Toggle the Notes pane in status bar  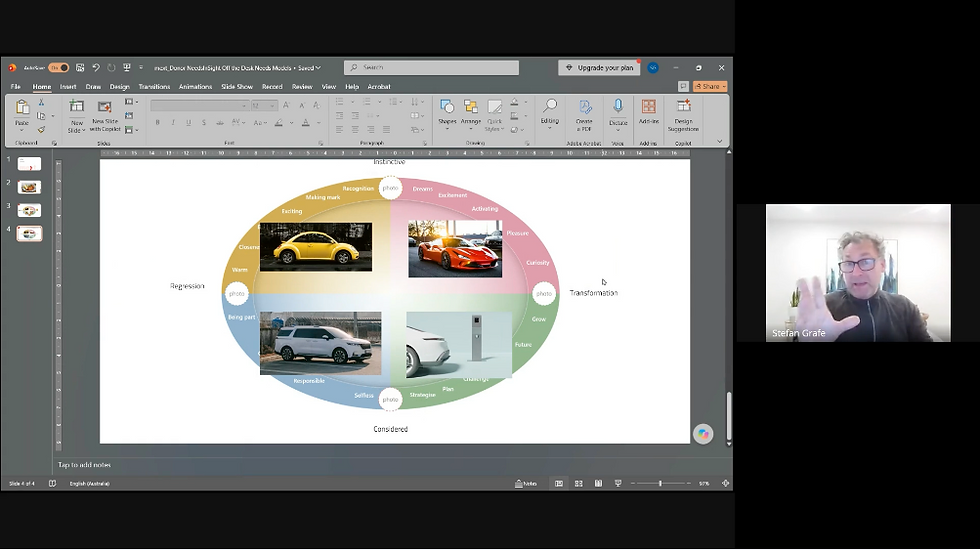pos(526,483)
